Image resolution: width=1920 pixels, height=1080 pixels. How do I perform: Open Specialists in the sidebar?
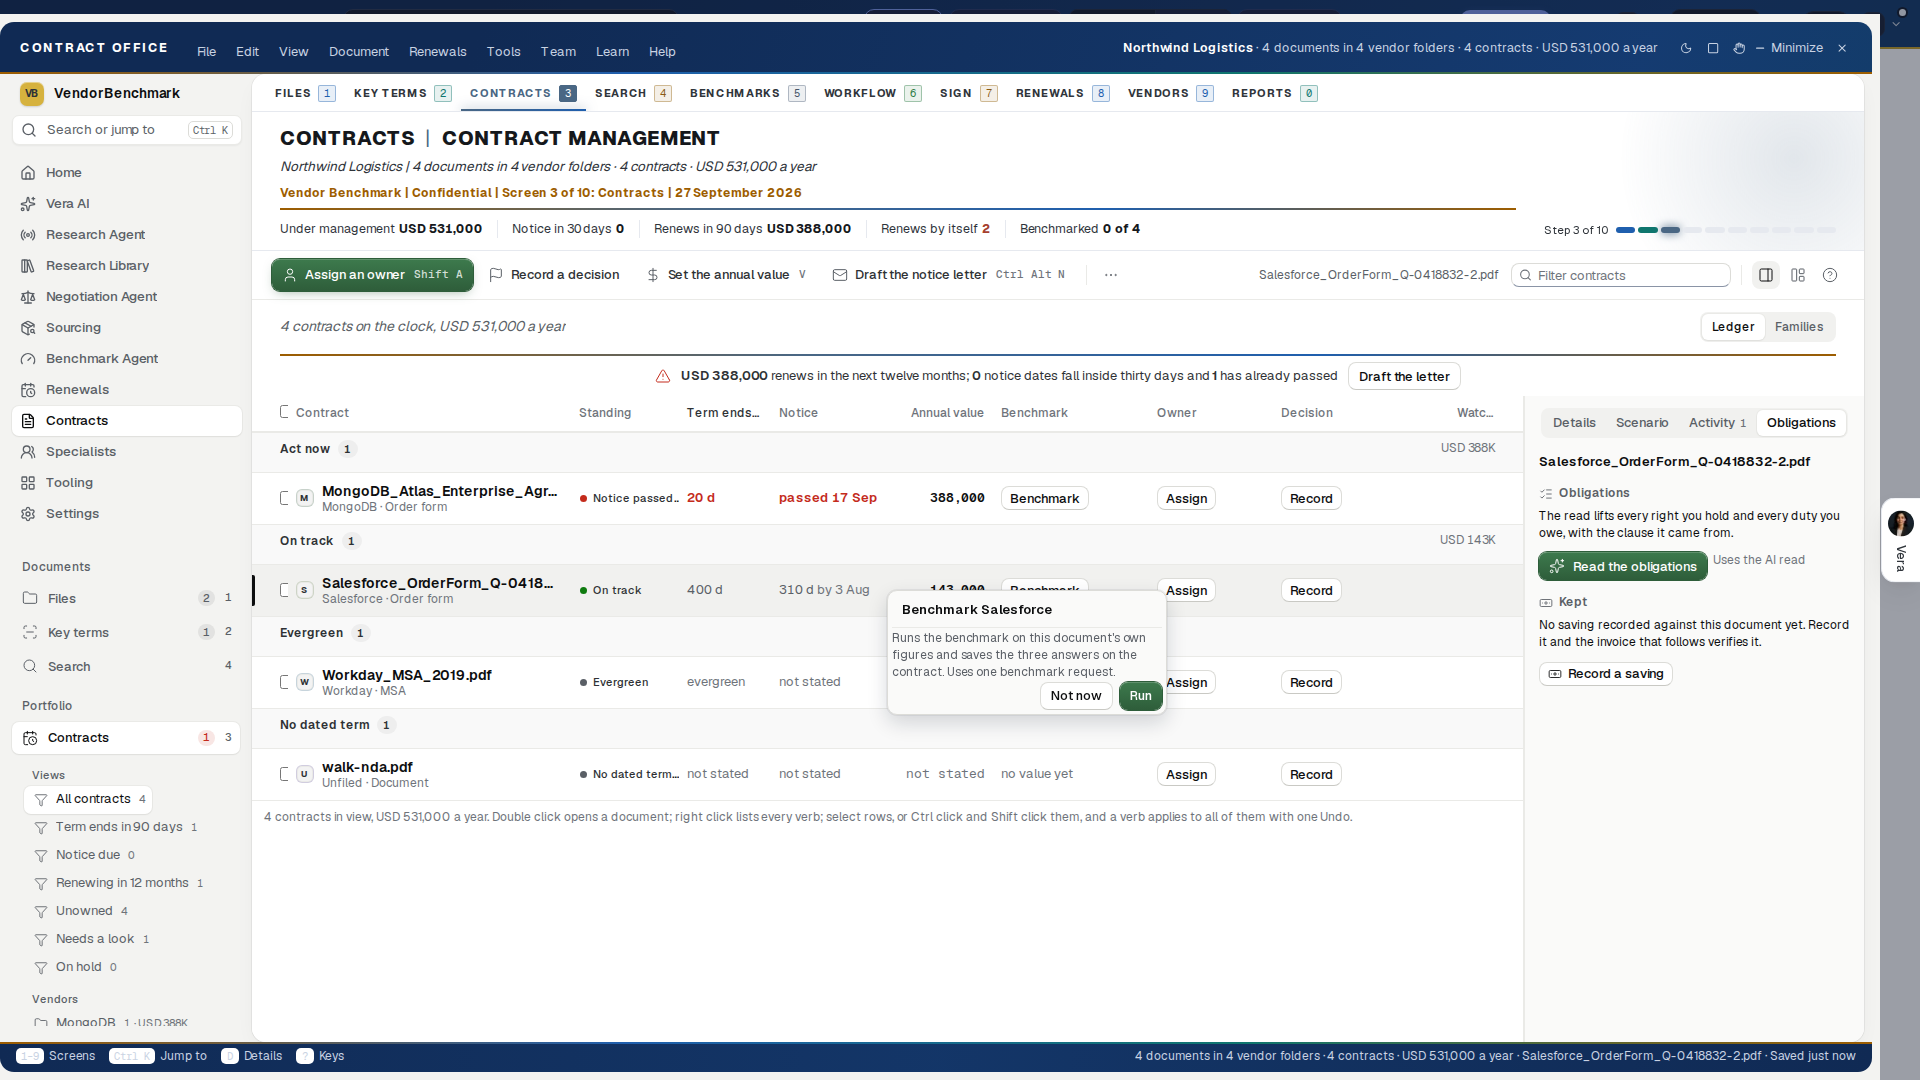(x=127, y=452)
